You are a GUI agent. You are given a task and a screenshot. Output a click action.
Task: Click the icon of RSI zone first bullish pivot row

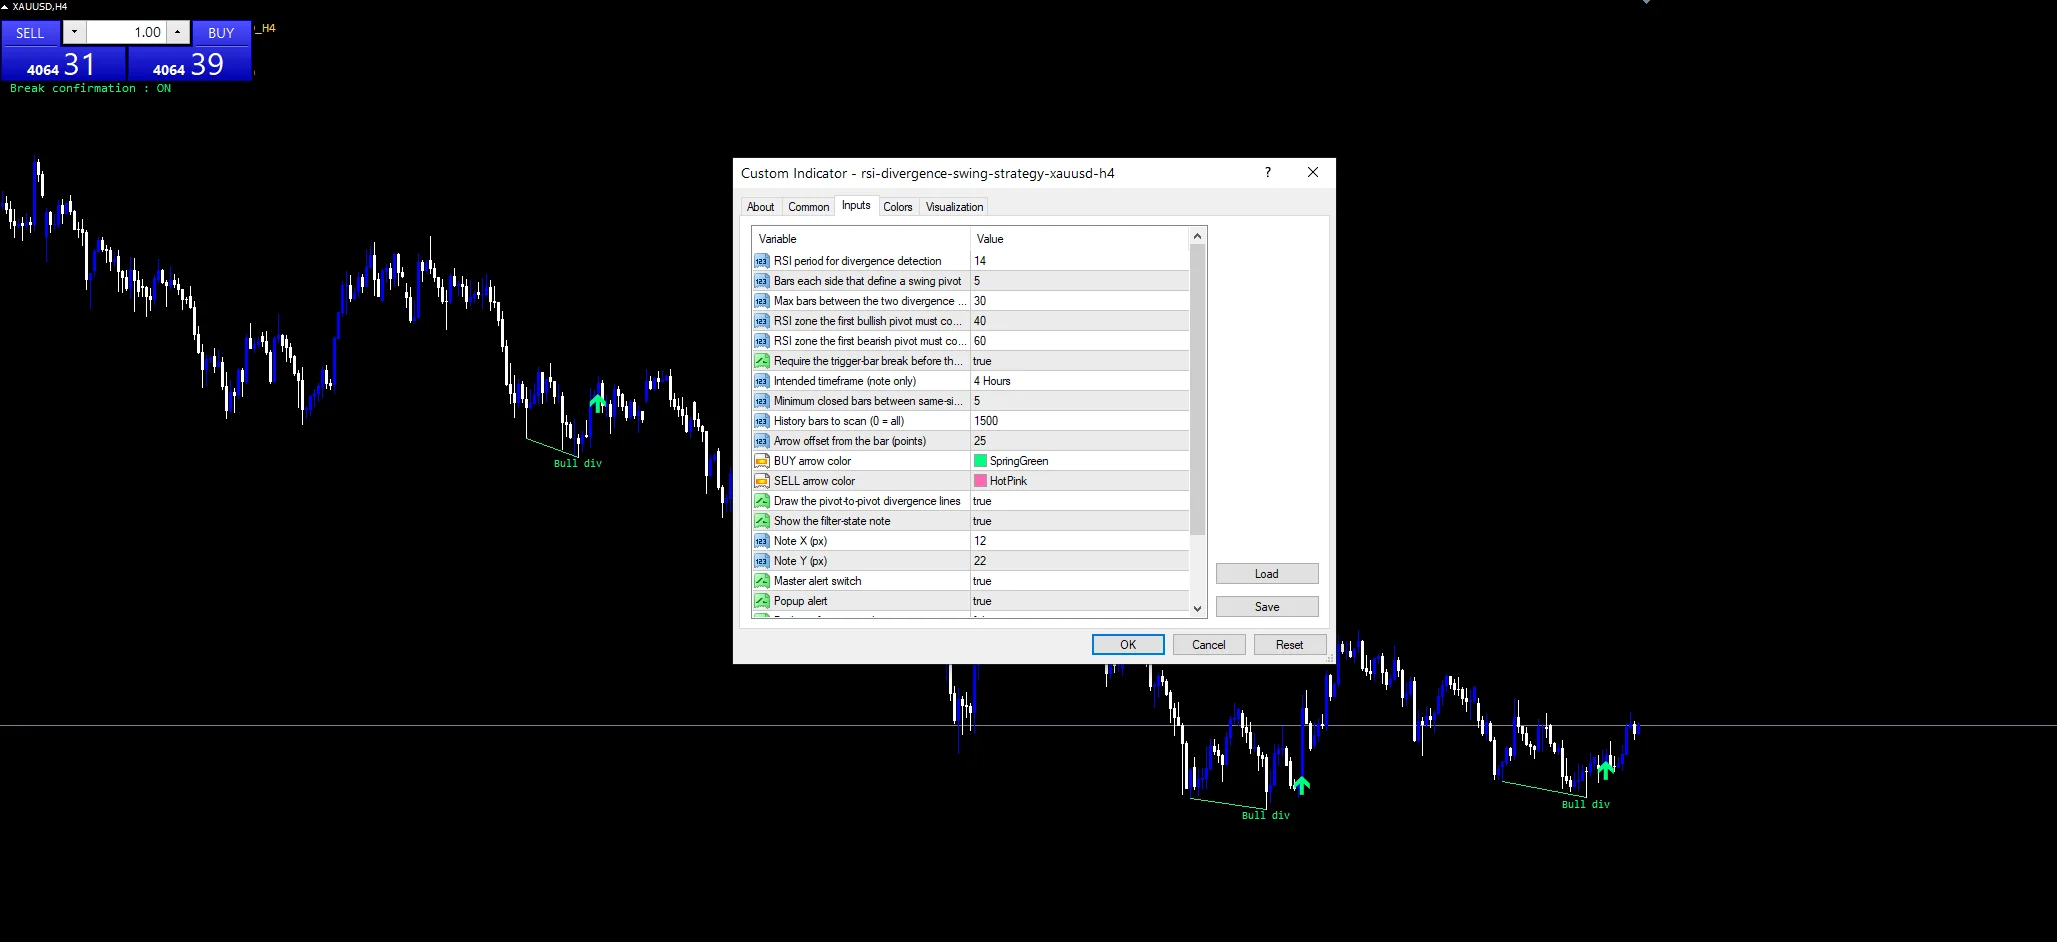(x=762, y=321)
